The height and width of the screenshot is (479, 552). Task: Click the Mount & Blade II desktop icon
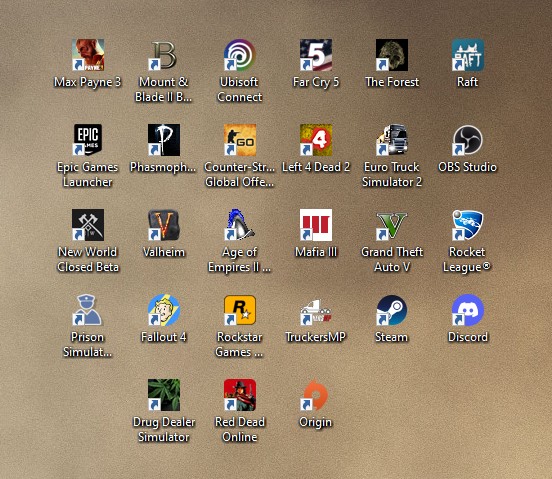coord(164,55)
